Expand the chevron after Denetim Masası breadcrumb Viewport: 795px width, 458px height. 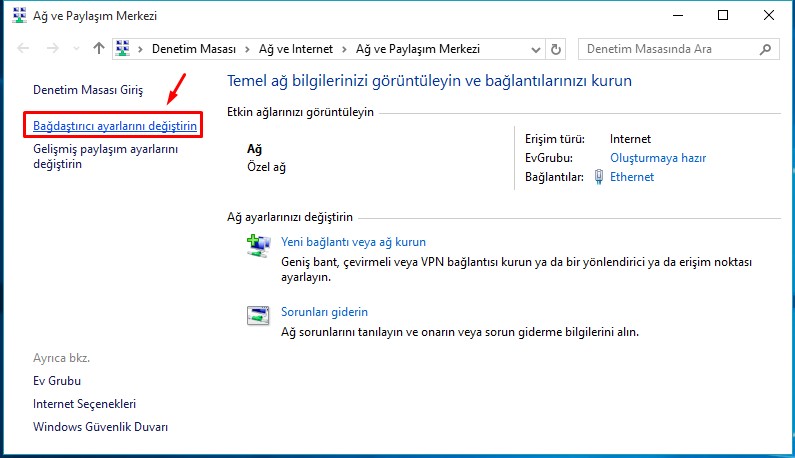coord(245,48)
